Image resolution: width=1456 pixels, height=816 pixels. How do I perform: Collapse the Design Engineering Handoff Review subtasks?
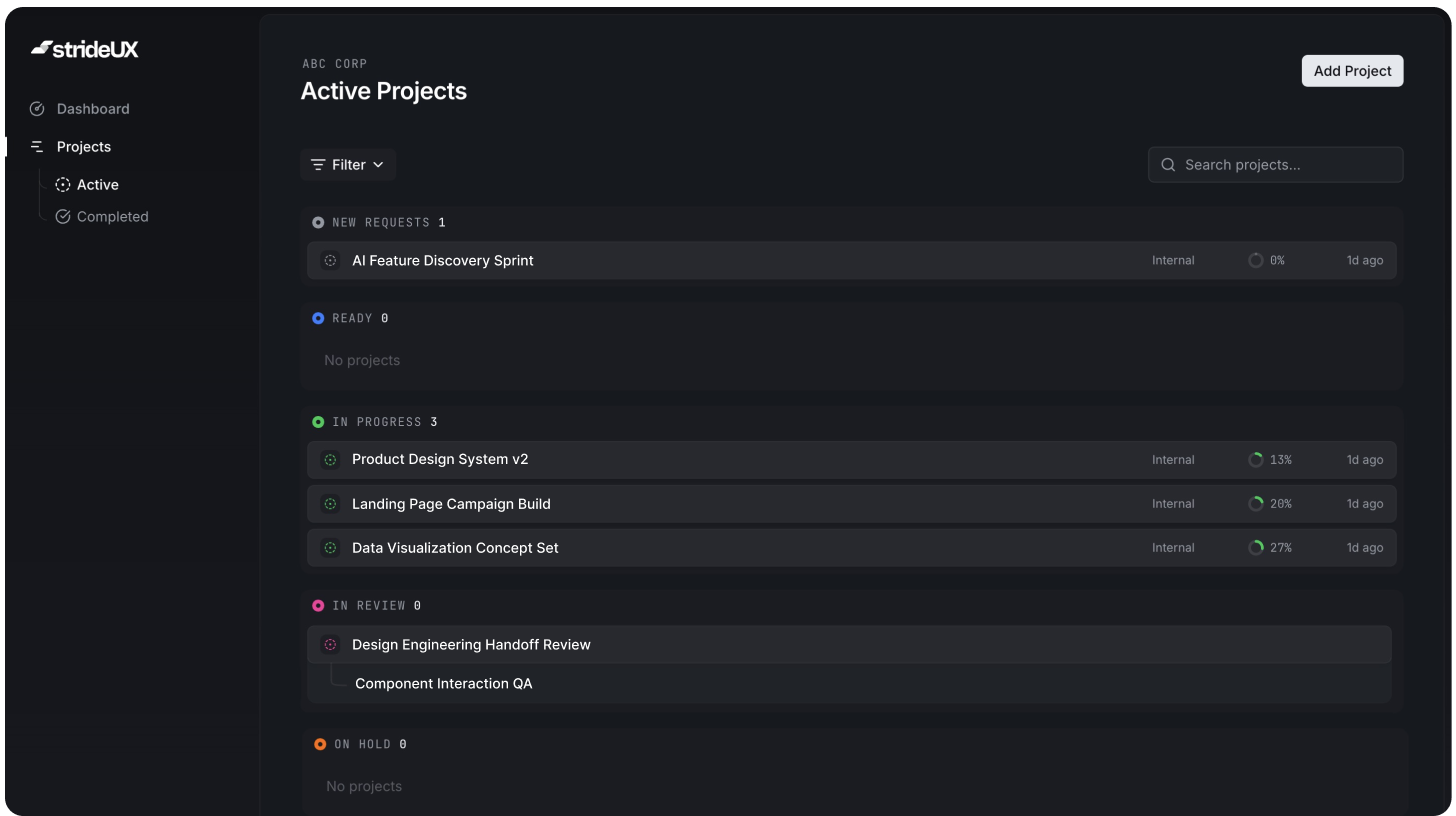point(471,644)
